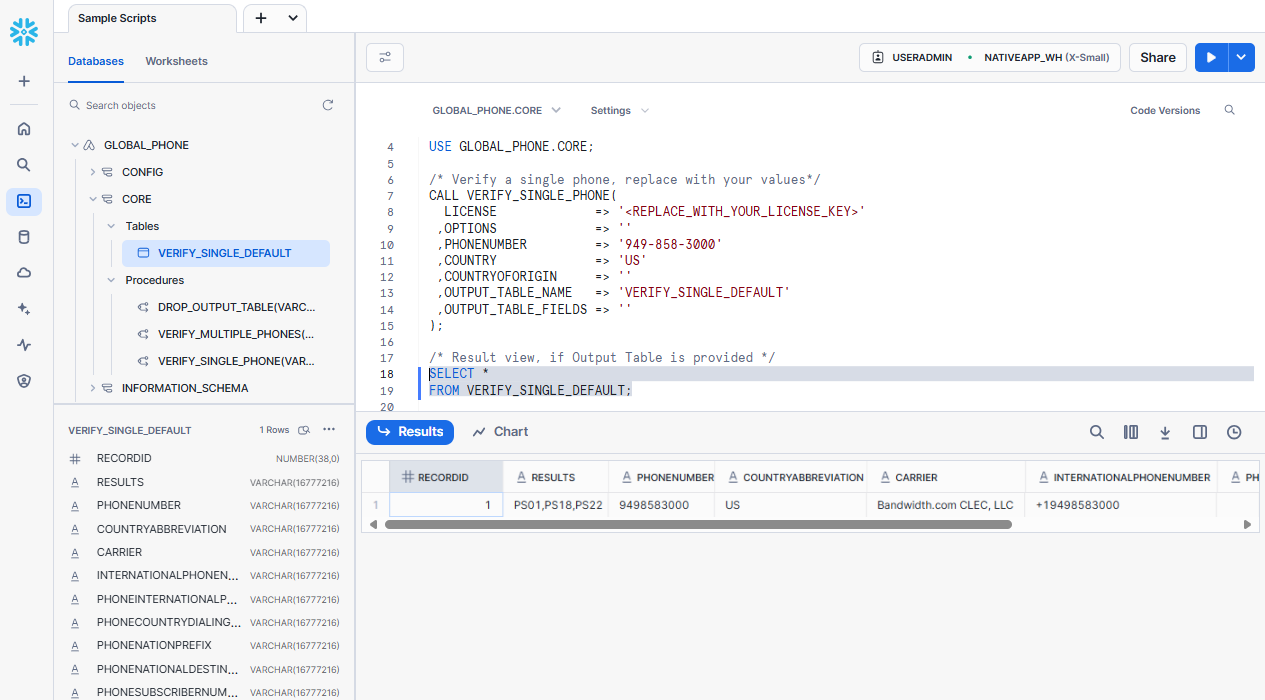Open the result columns selector icon
The image size is (1265, 700).
pyautogui.click(x=1131, y=432)
